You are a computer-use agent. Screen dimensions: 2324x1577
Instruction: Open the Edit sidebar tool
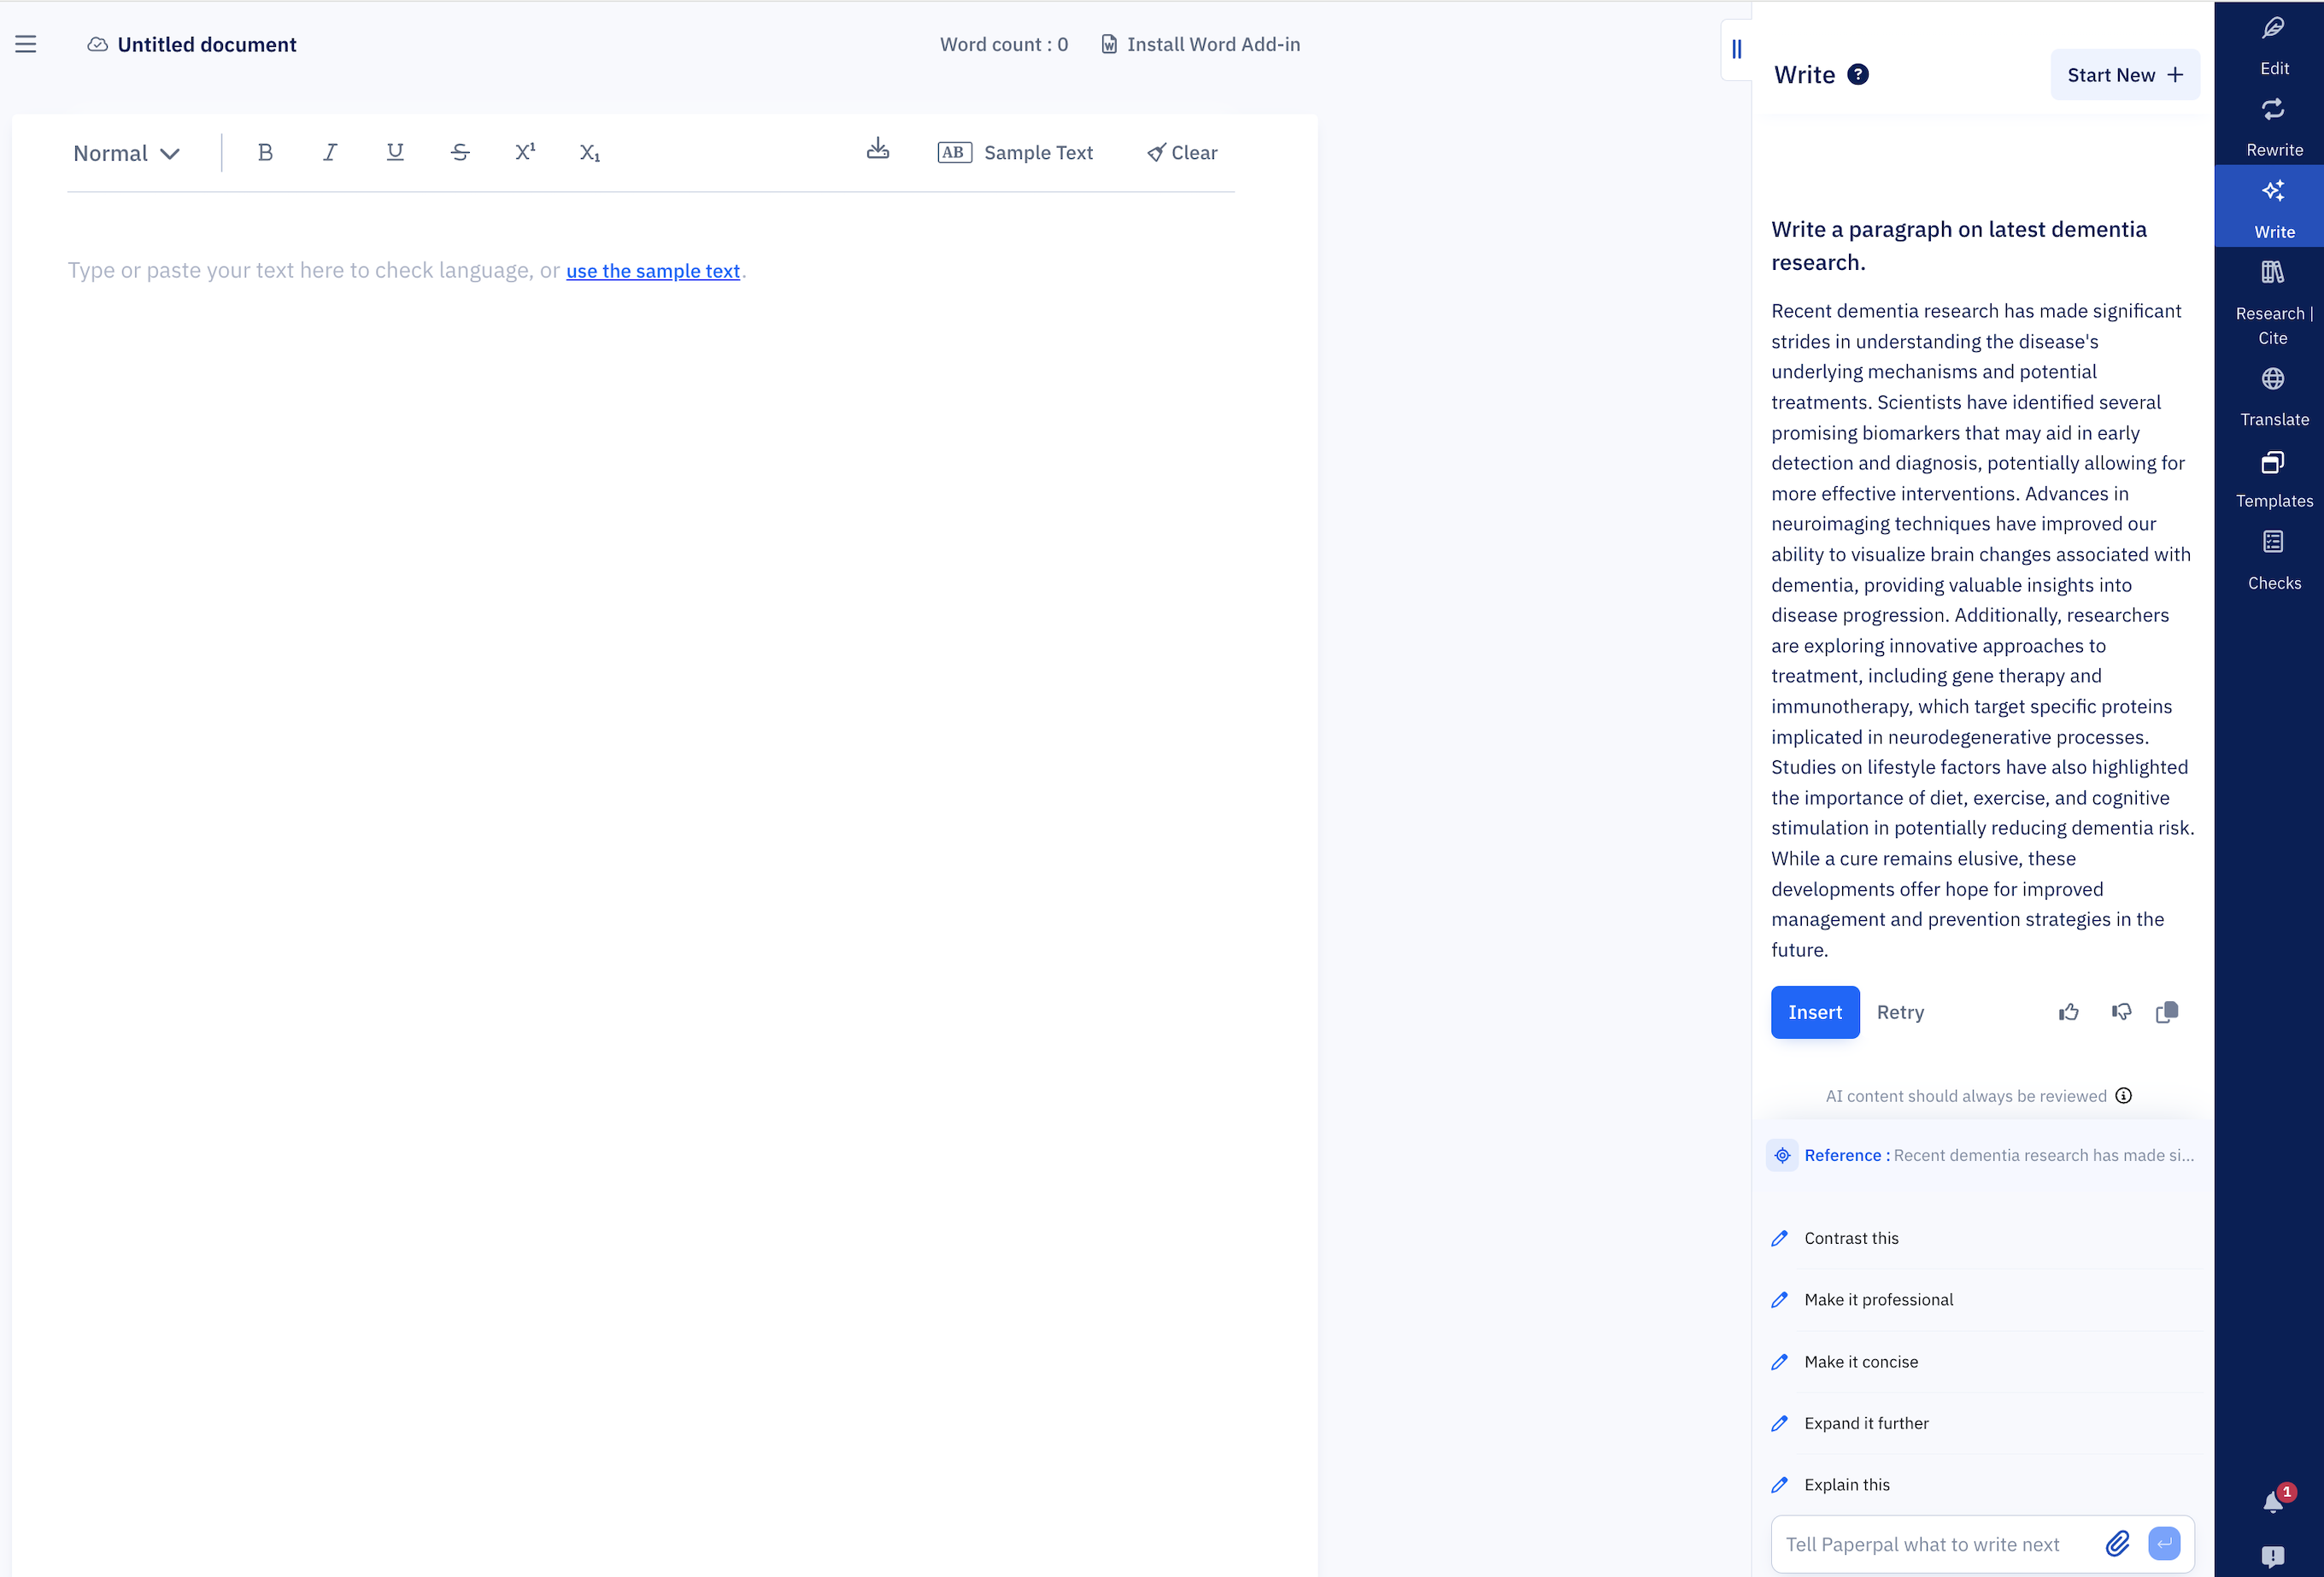point(2273,44)
